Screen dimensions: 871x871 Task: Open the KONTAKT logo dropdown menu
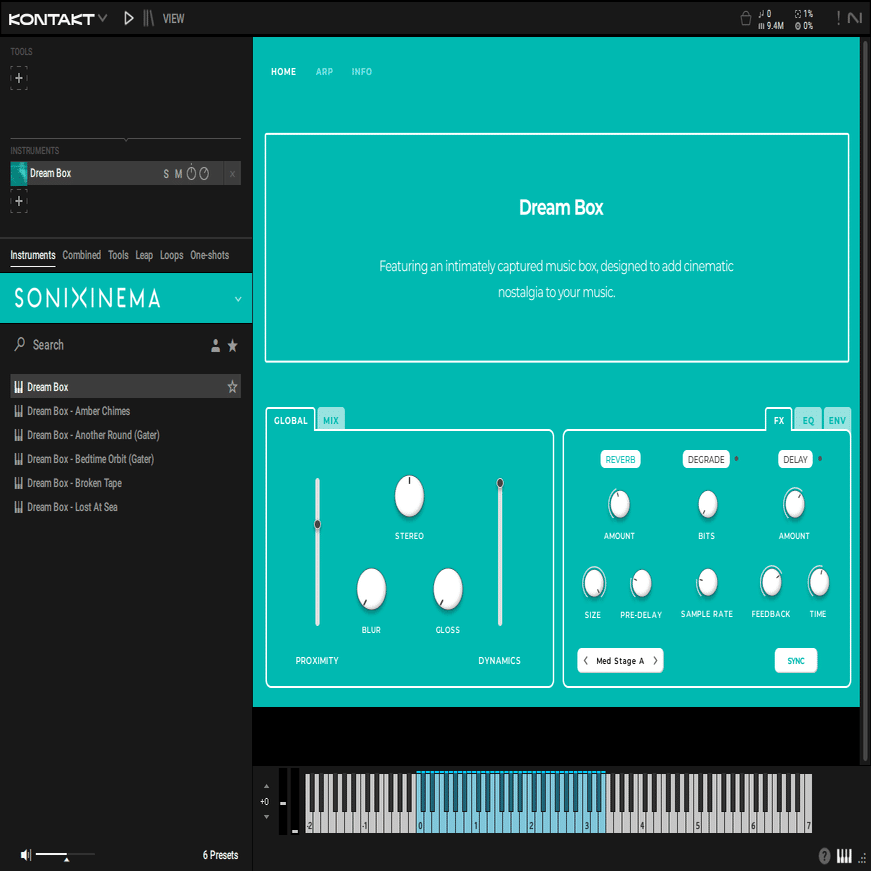[x=58, y=19]
